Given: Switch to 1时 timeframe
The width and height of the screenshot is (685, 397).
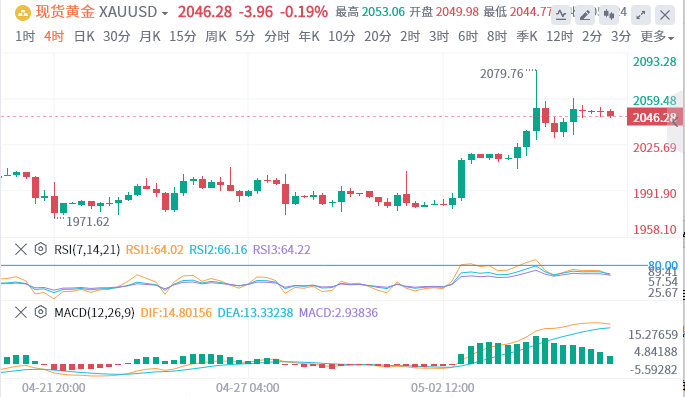Looking at the screenshot, I should [25, 37].
